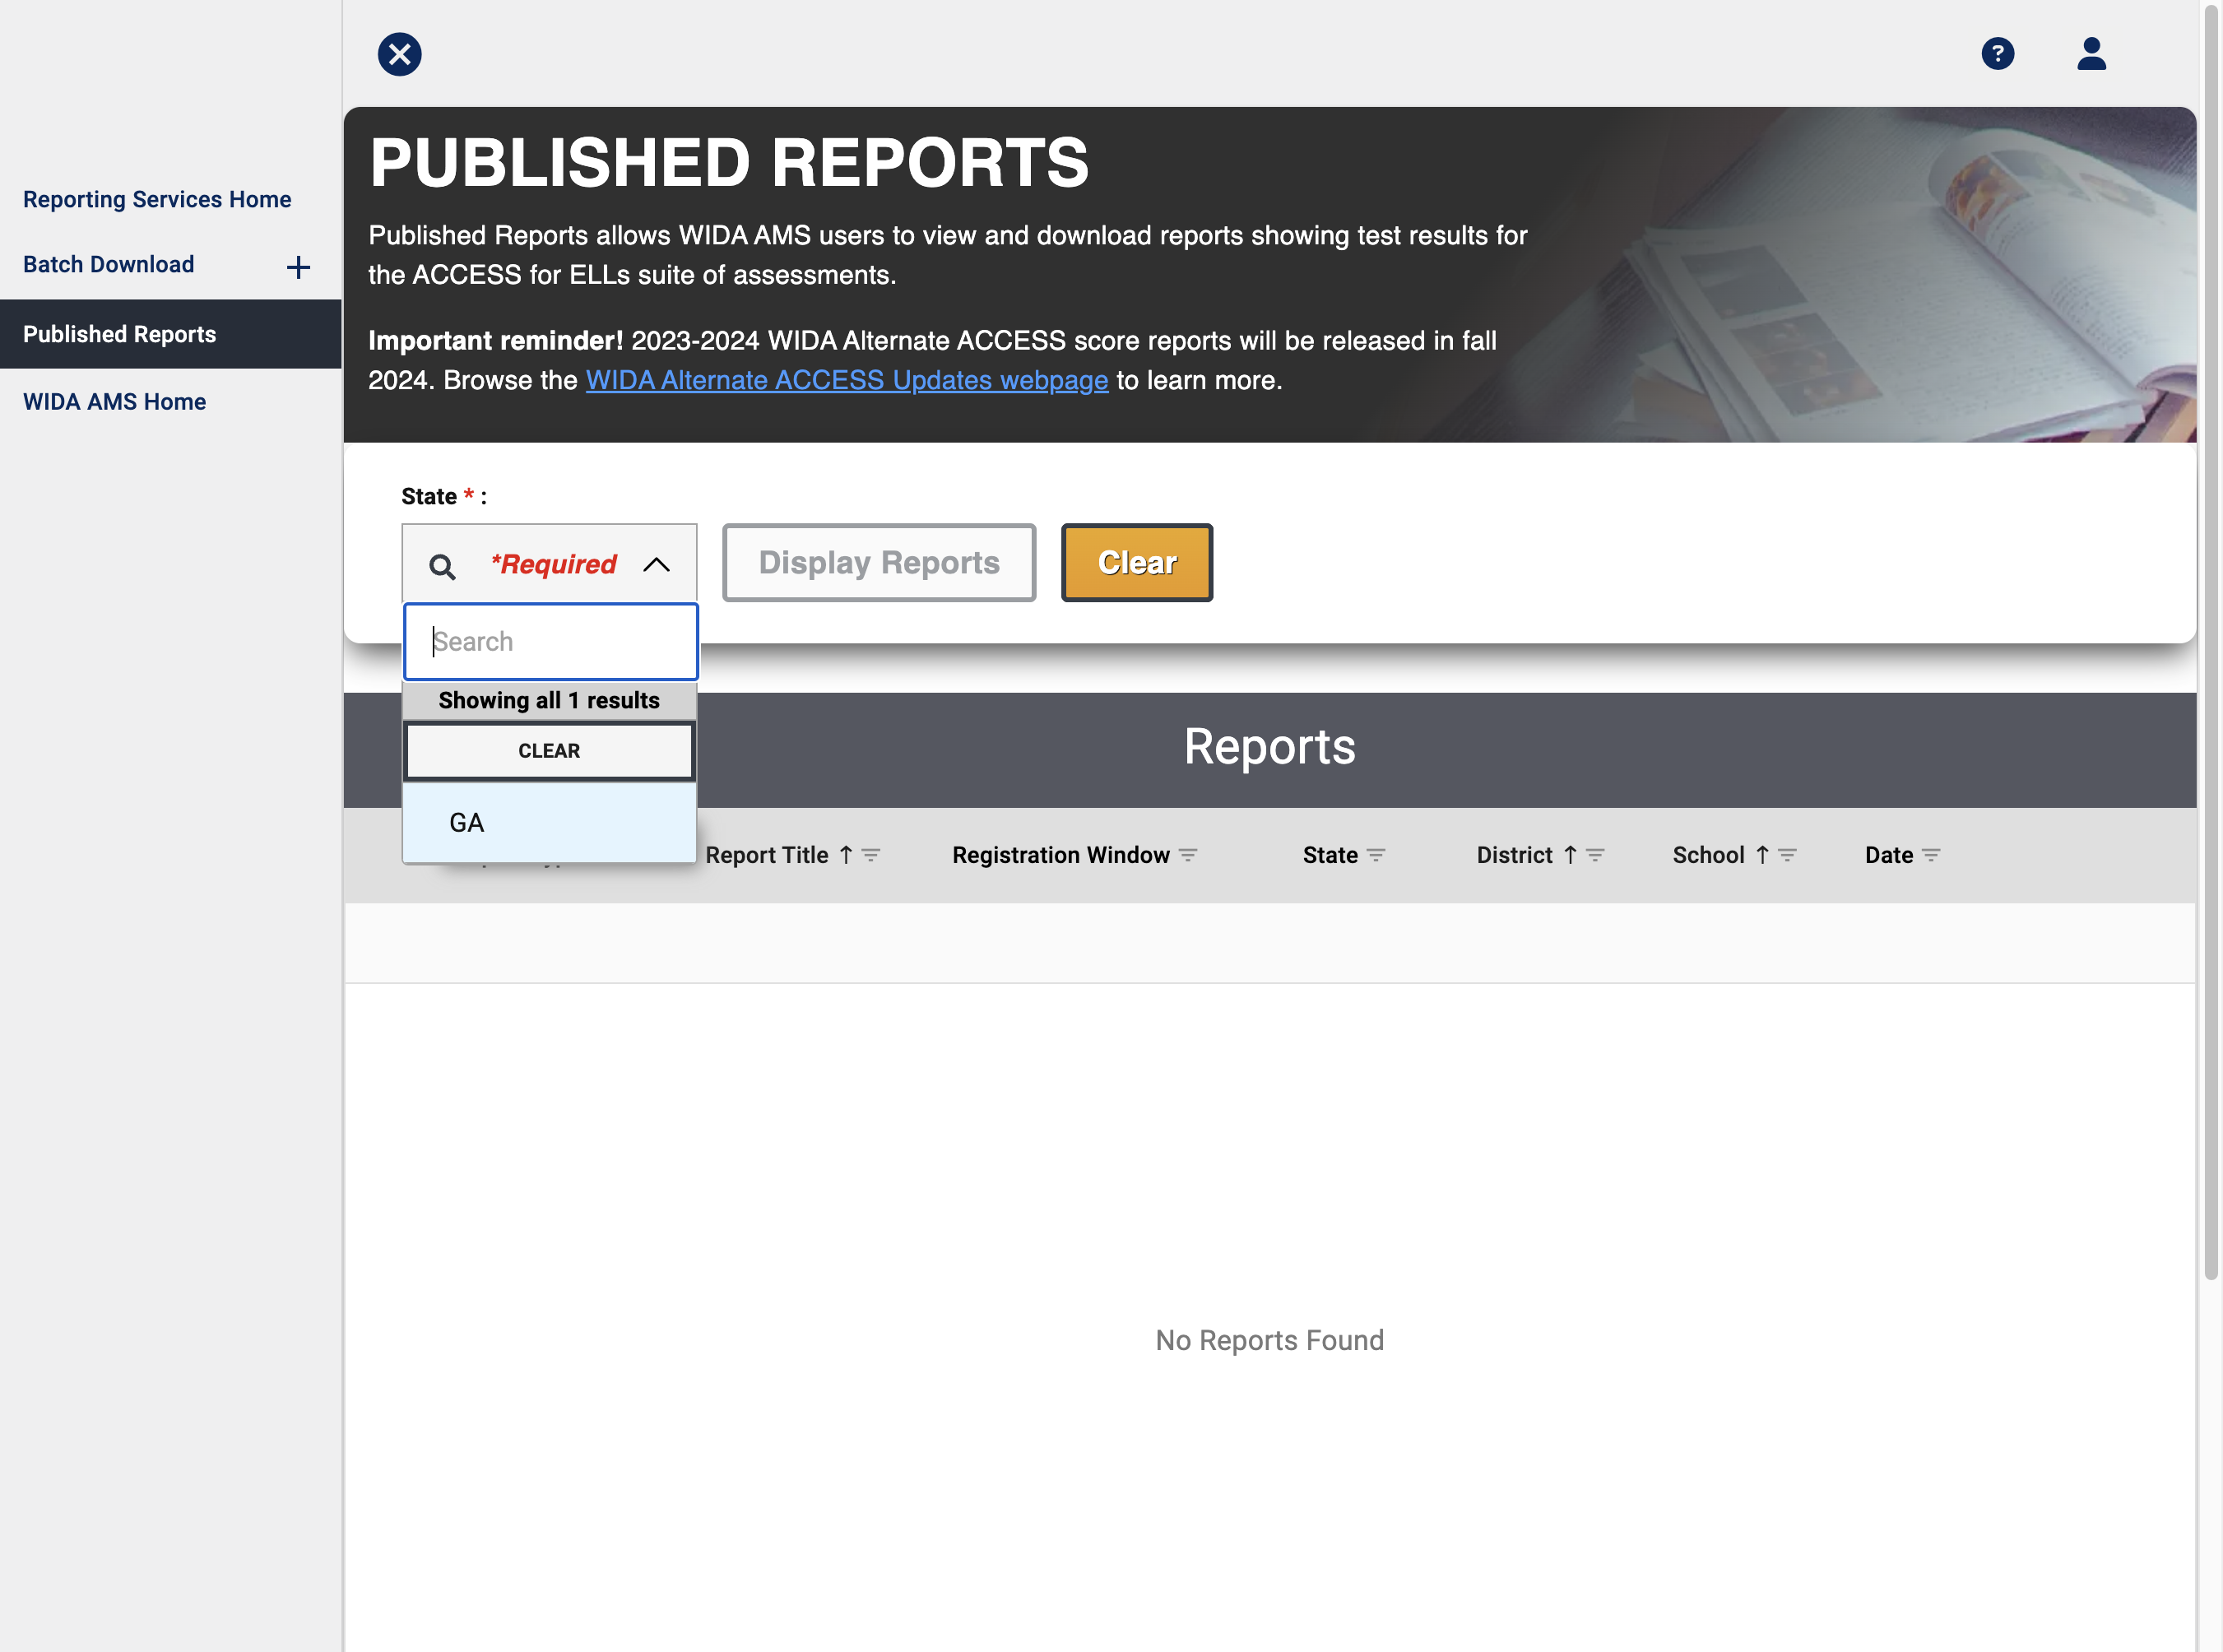The image size is (2223, 1652).
Task: Click the Display Reports button
Action: 879,563
